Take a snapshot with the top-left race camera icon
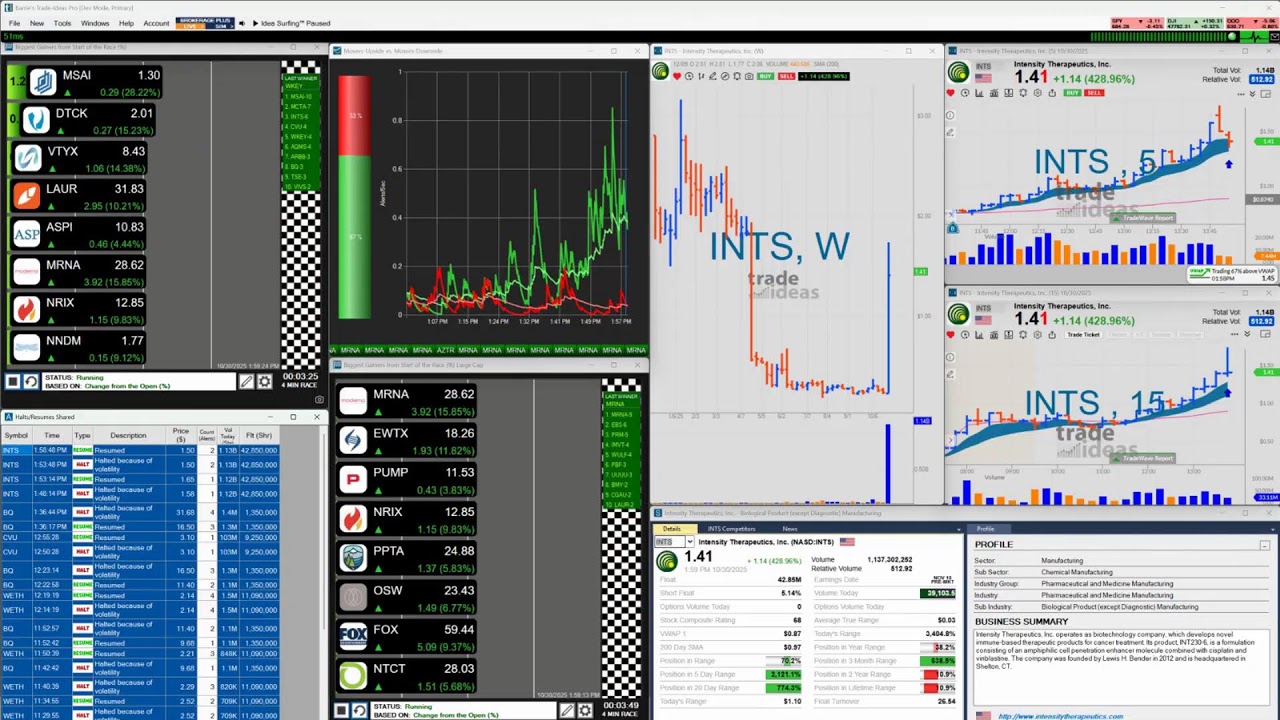The height and width of the screenshot is (720, 1280). pos(319,399)
